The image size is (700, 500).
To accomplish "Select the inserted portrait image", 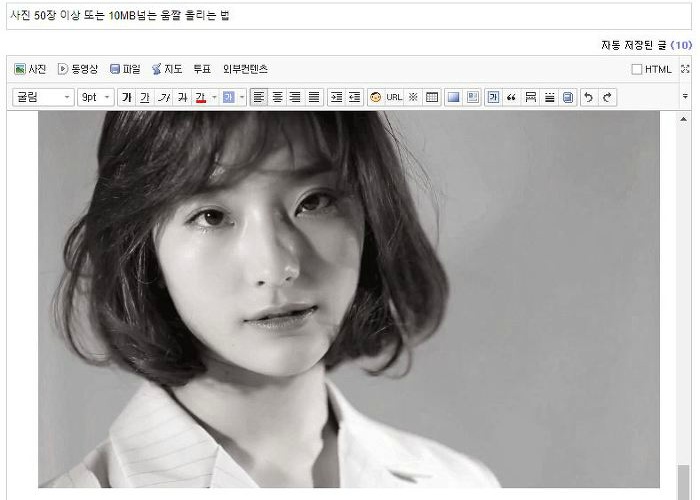I will pos(349,299).
